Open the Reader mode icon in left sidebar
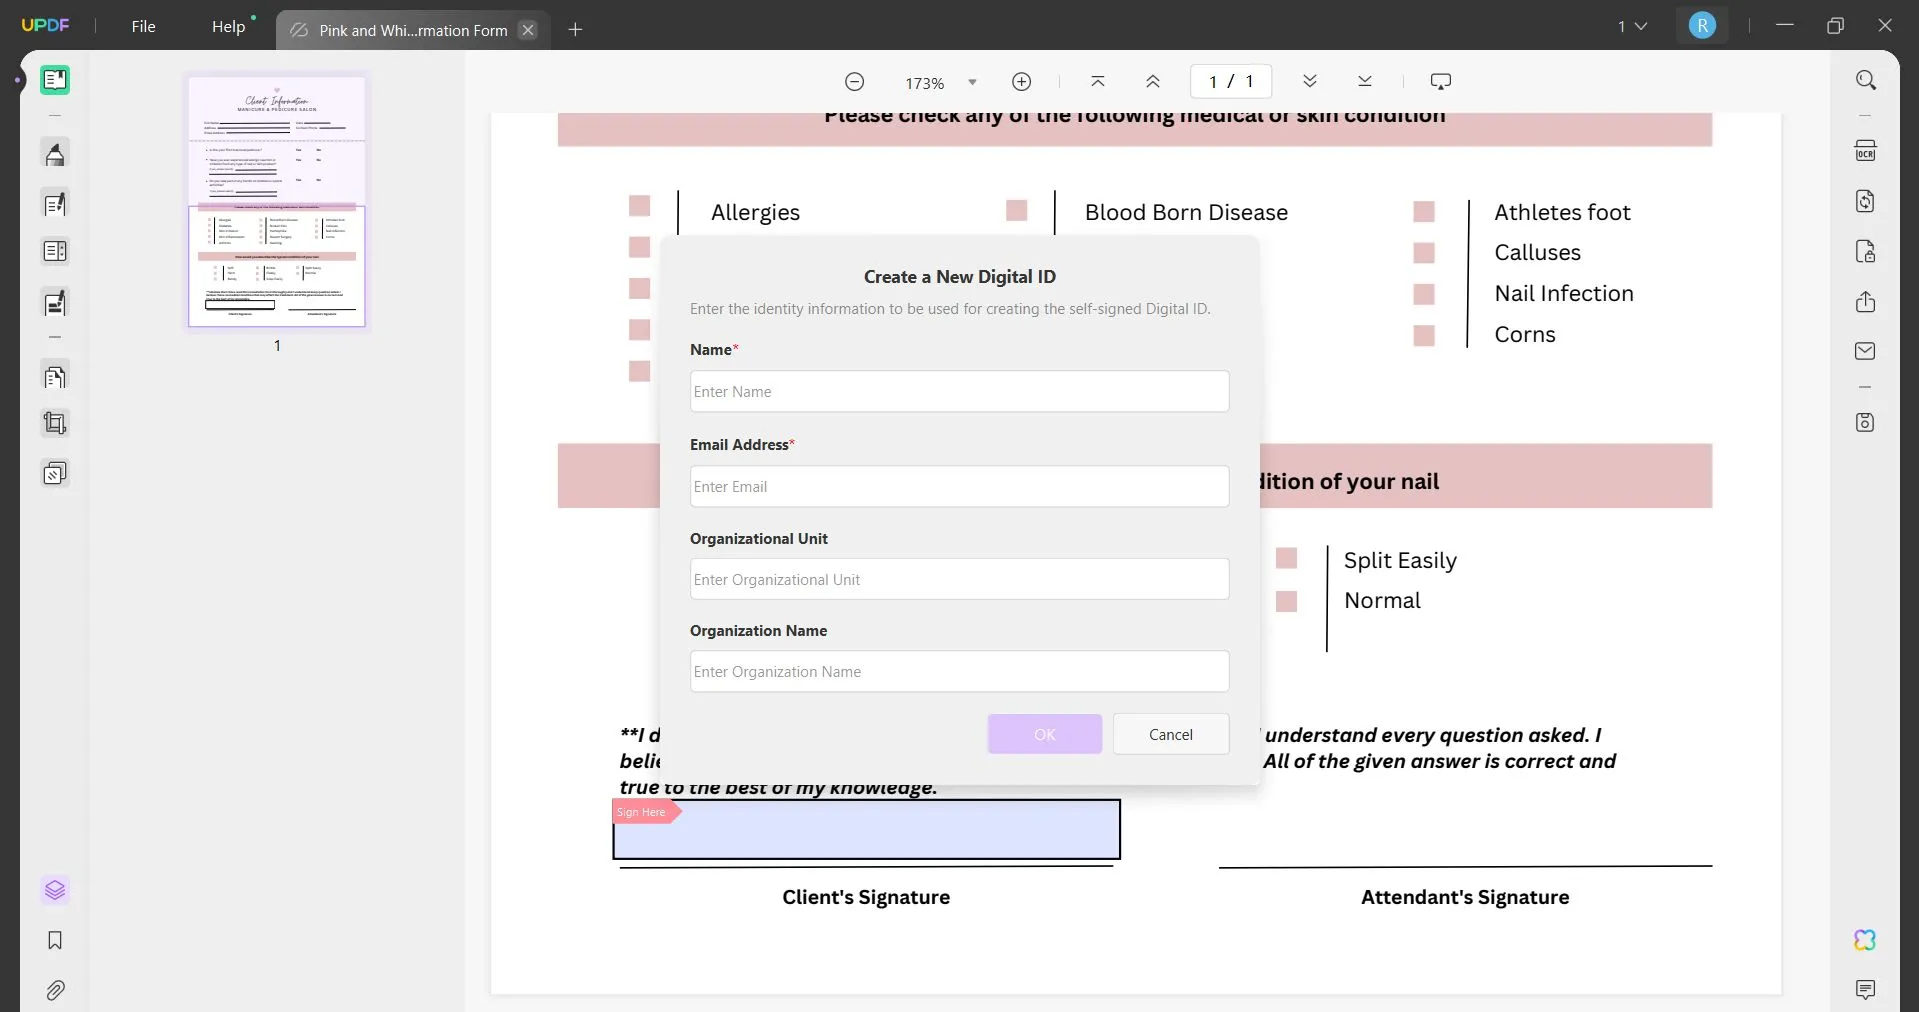 (x=55, y=80)
